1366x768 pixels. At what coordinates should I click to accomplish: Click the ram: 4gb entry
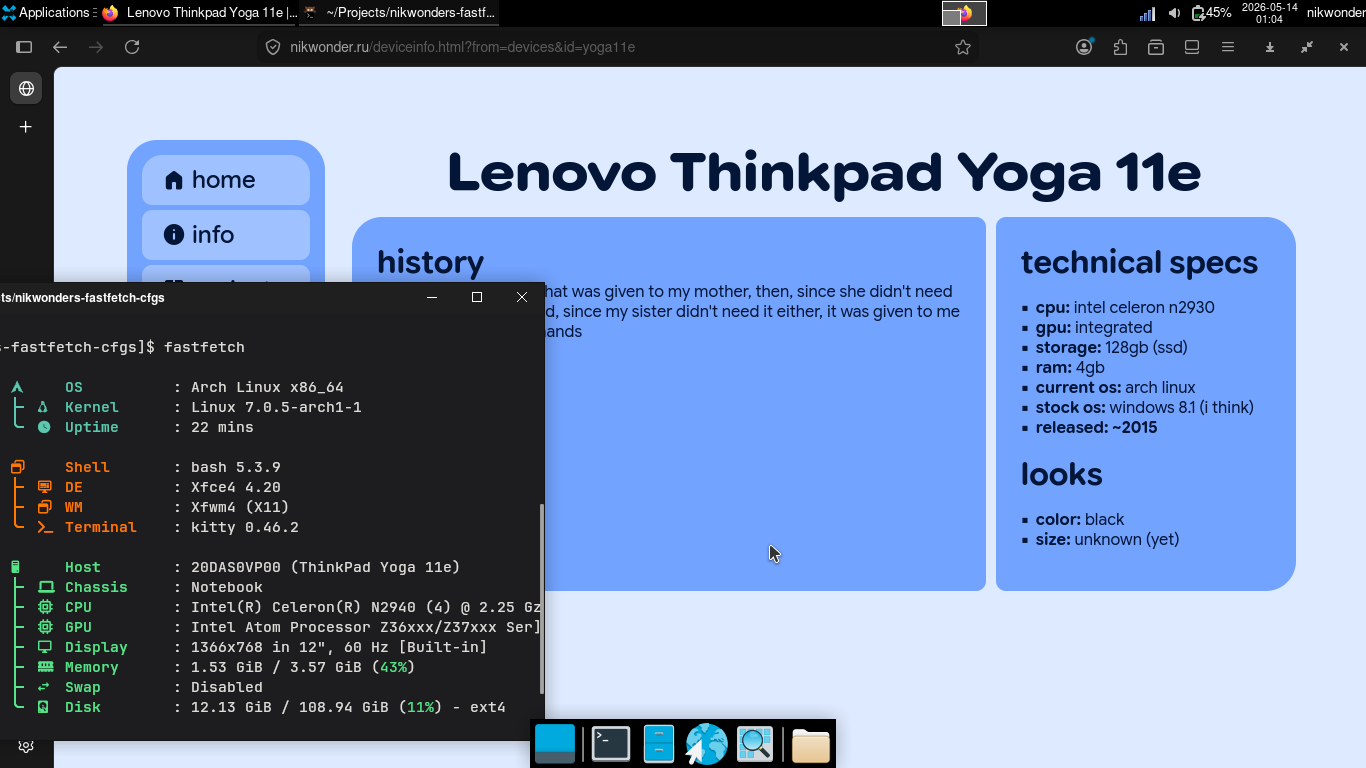tap(1070, 368)
